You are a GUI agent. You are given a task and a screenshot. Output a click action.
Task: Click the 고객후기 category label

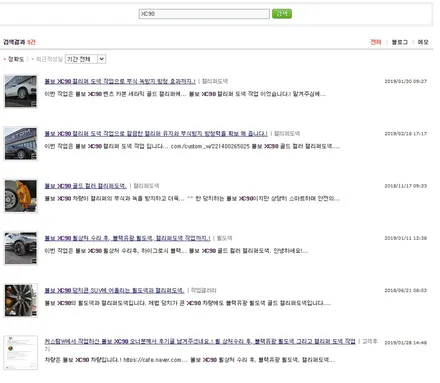[x=370, y=341]
